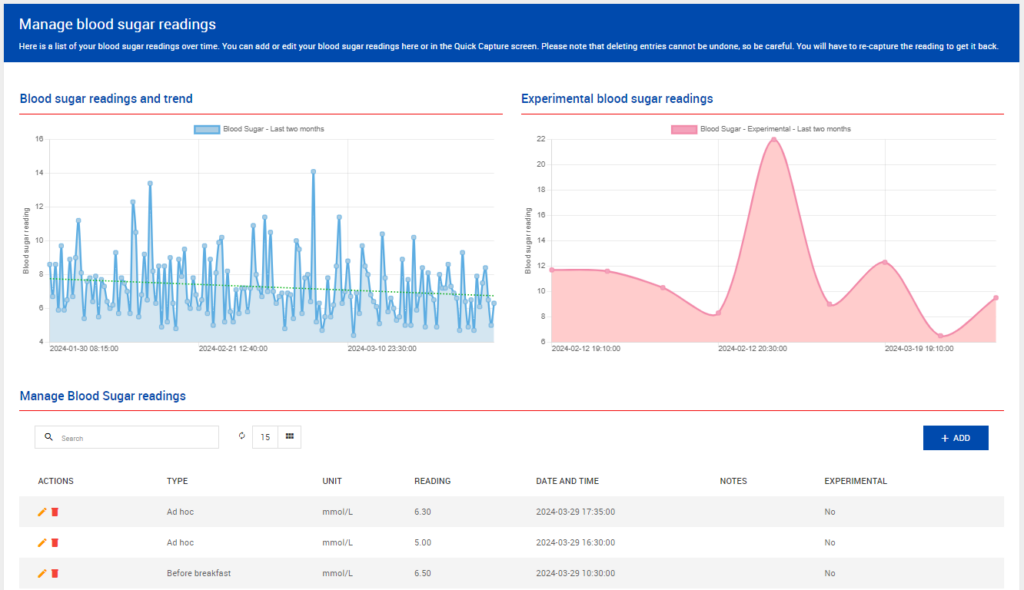Click 'Ad hoc' in the 16:30:00 row
This screenshot has height=590, width=1024.
180,543
